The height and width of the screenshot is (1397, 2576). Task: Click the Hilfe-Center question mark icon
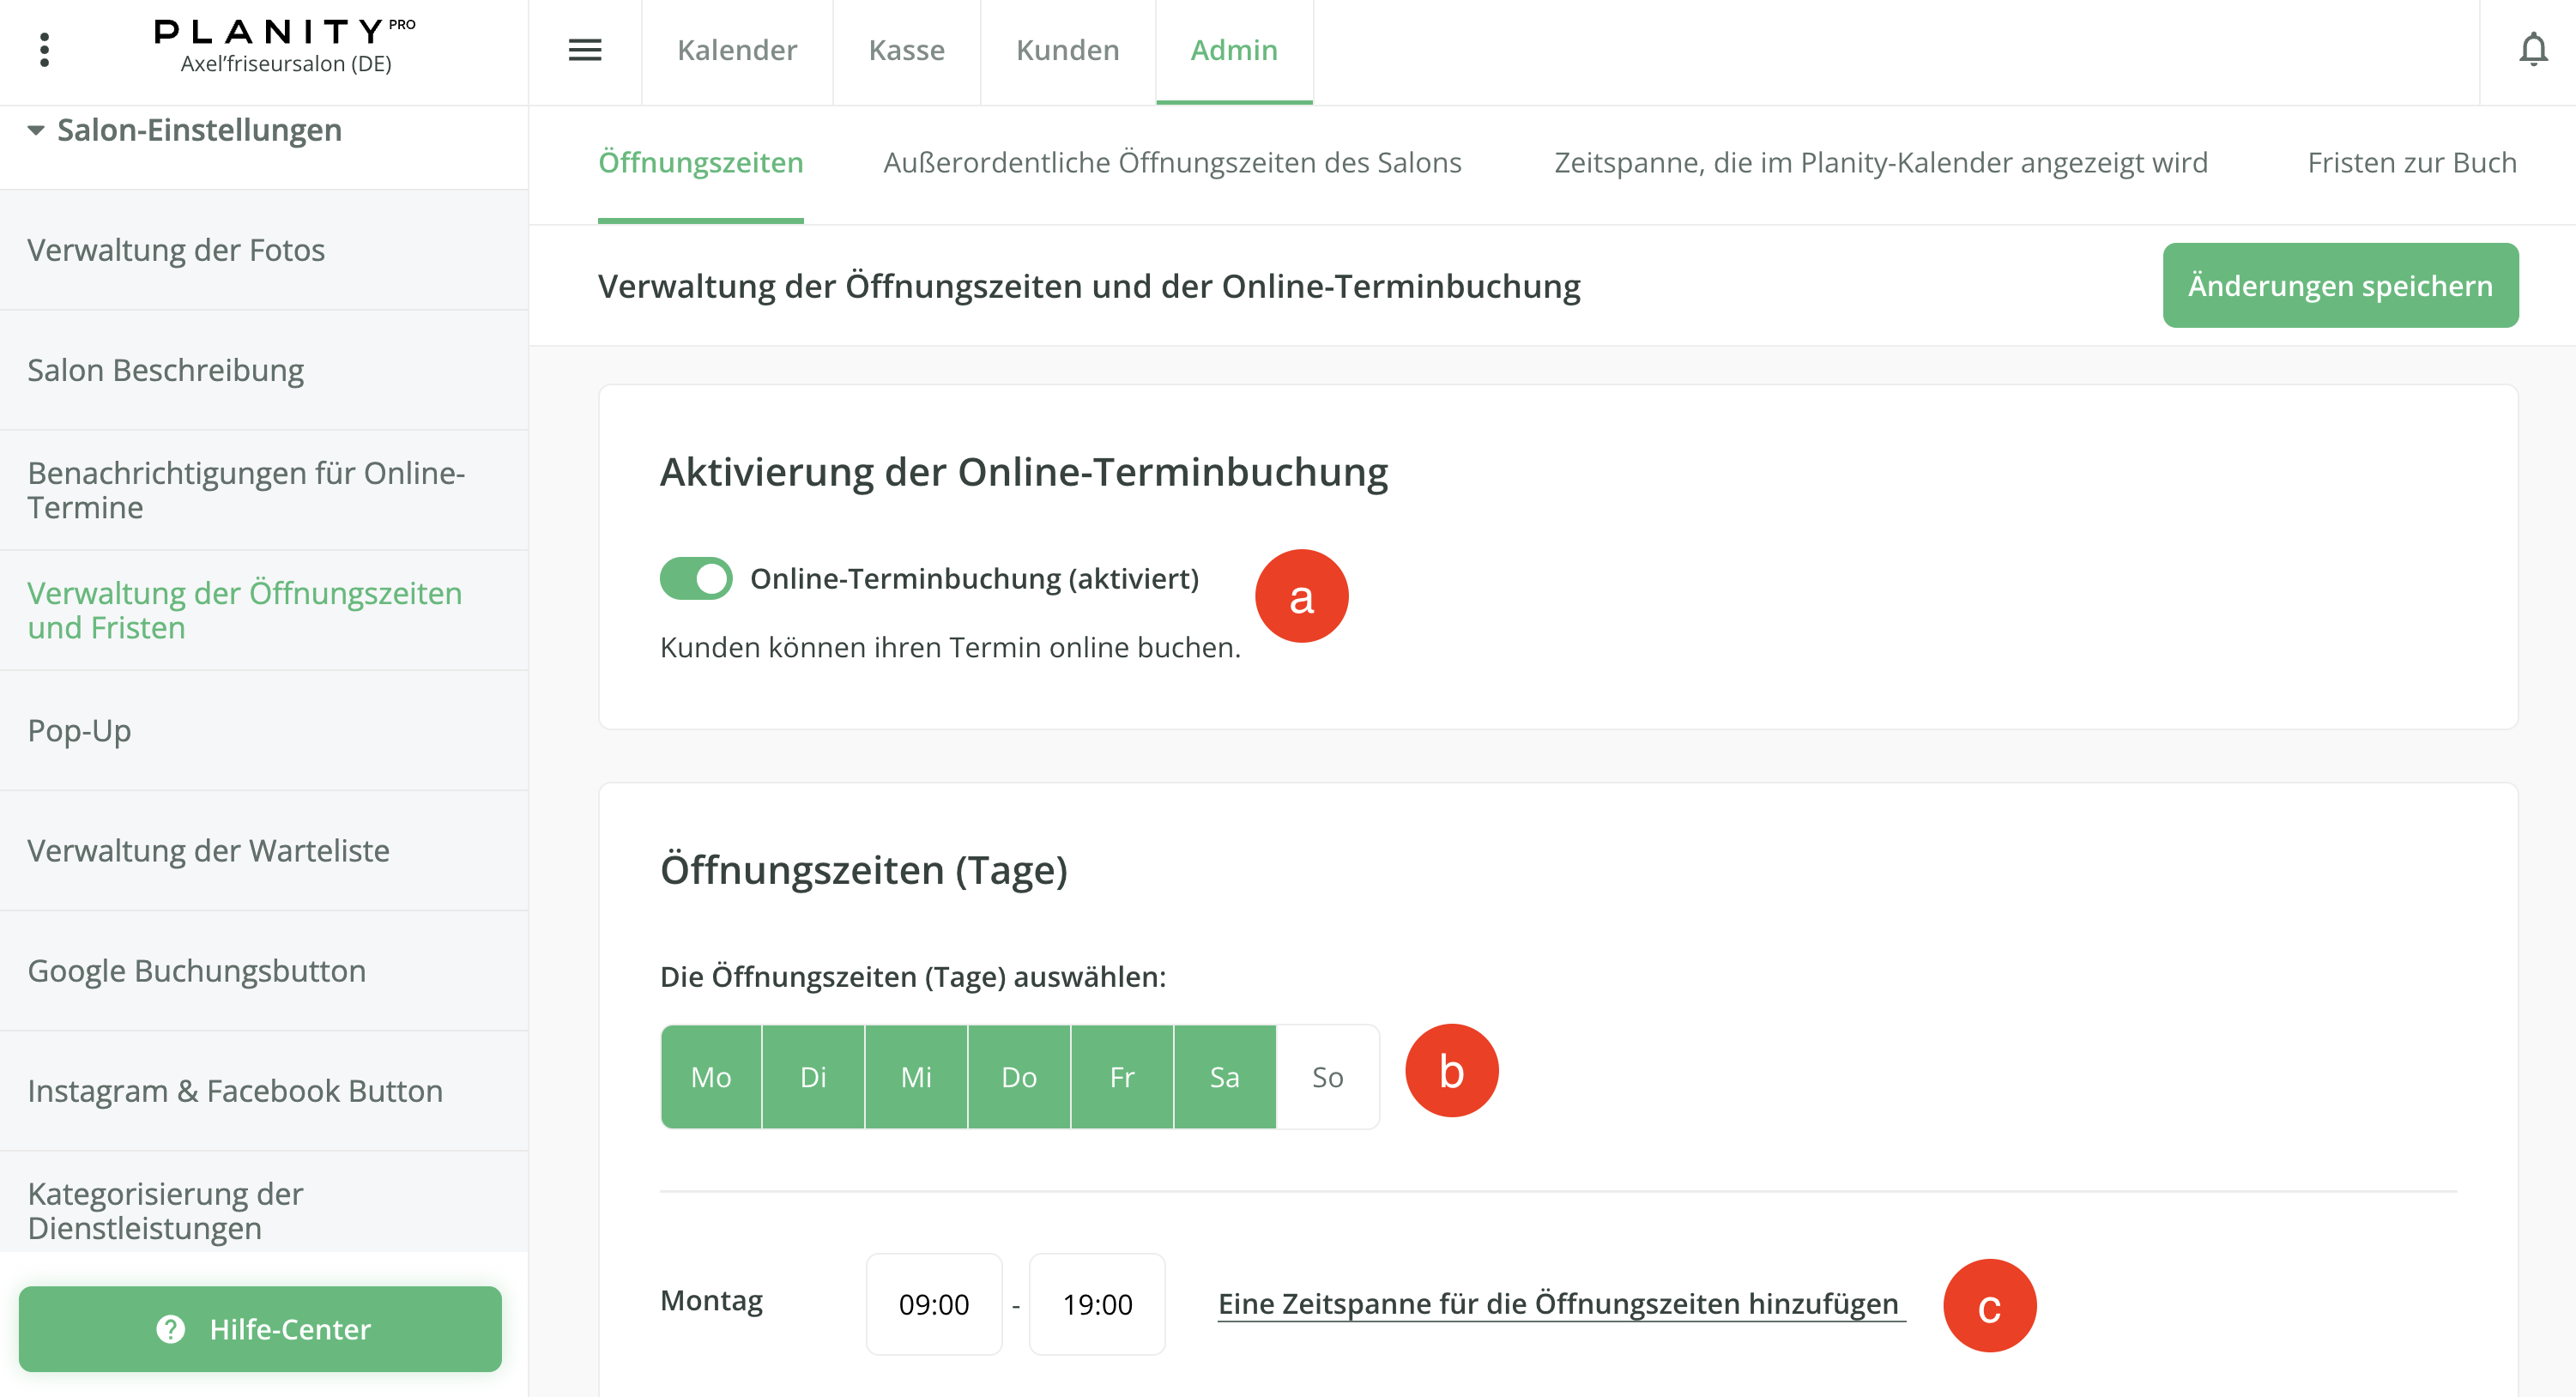[171, 1329]
